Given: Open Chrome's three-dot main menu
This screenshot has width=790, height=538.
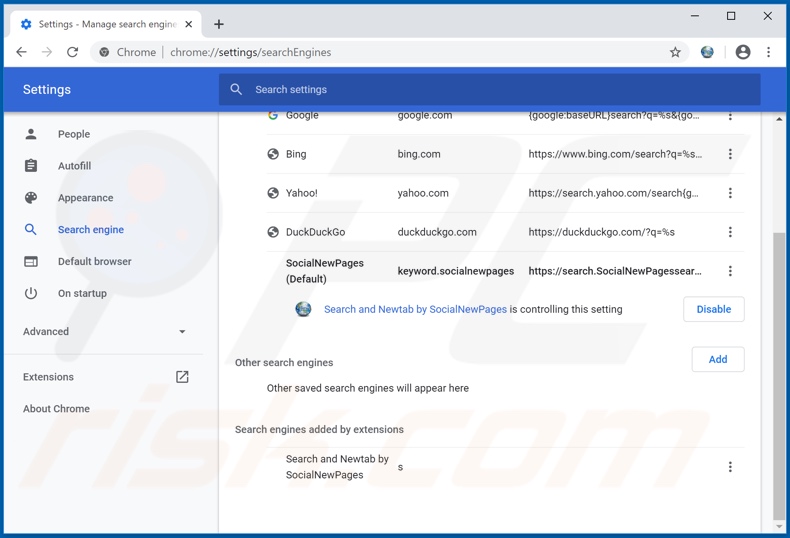Looking at the screenshot, I should (x=768, y=52).
